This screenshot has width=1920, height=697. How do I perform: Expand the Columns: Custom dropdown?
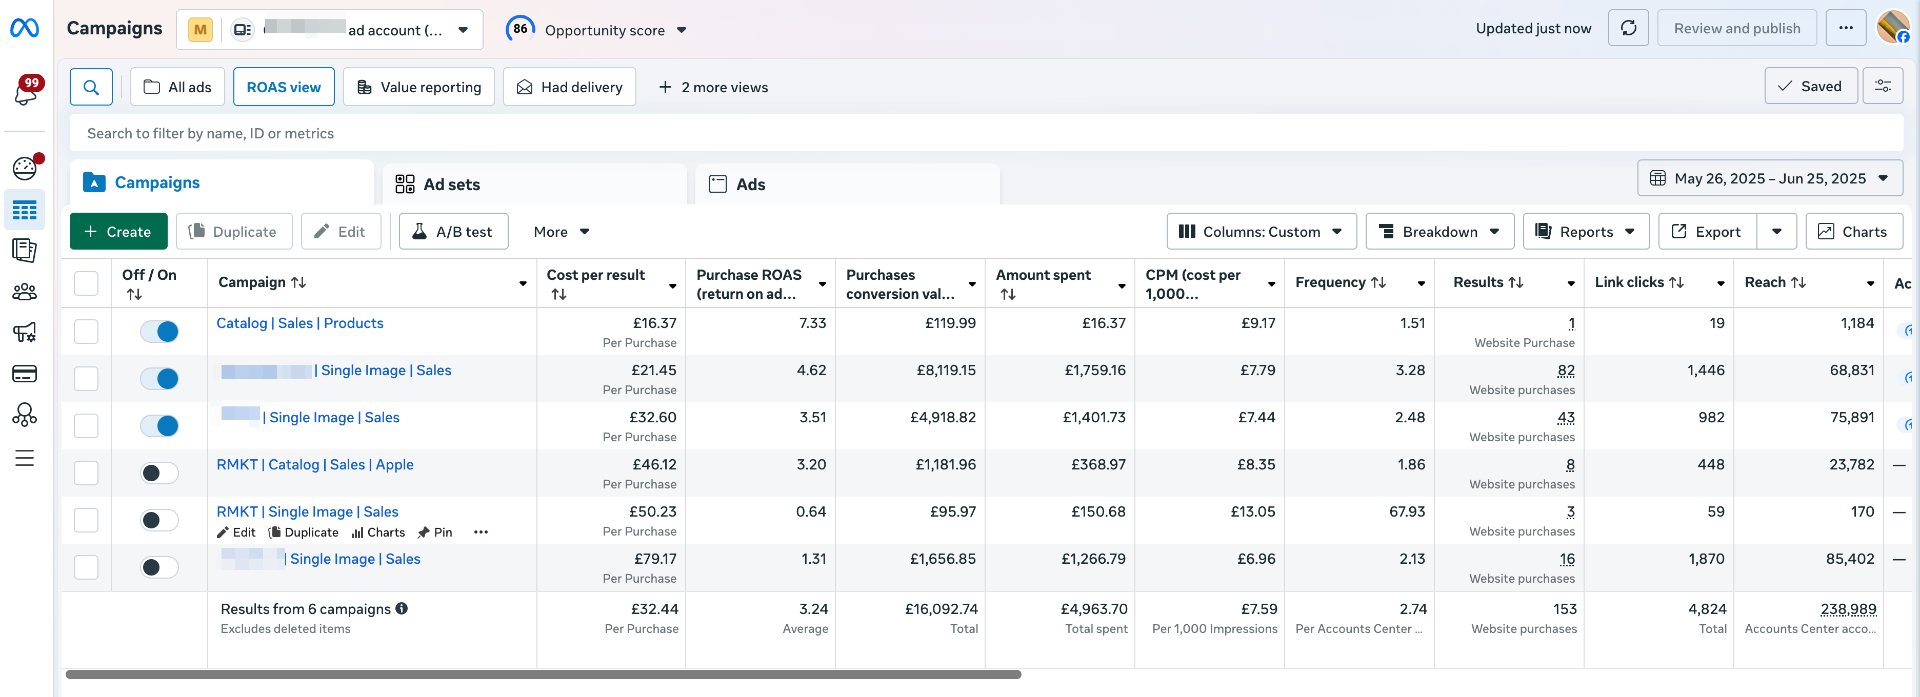tap(1261, 232)
